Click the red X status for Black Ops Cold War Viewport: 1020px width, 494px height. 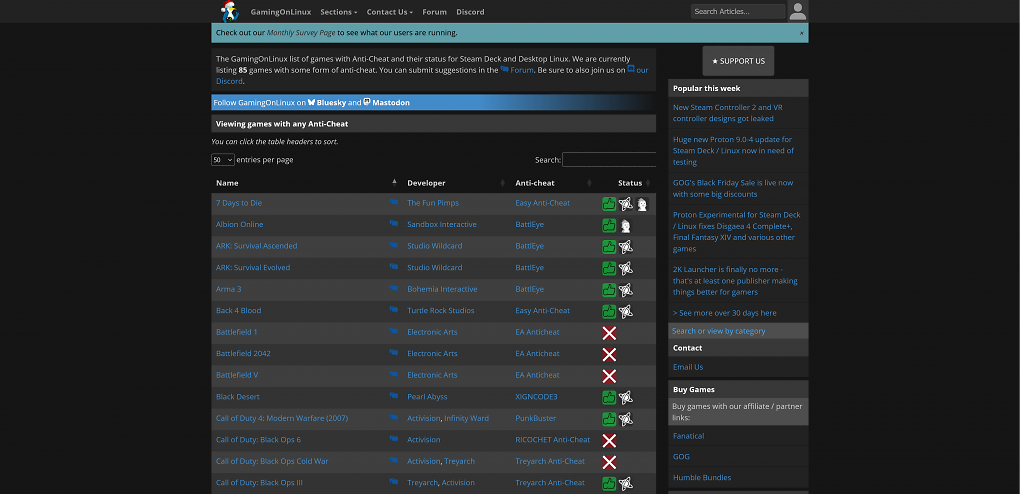coord(609,462)
